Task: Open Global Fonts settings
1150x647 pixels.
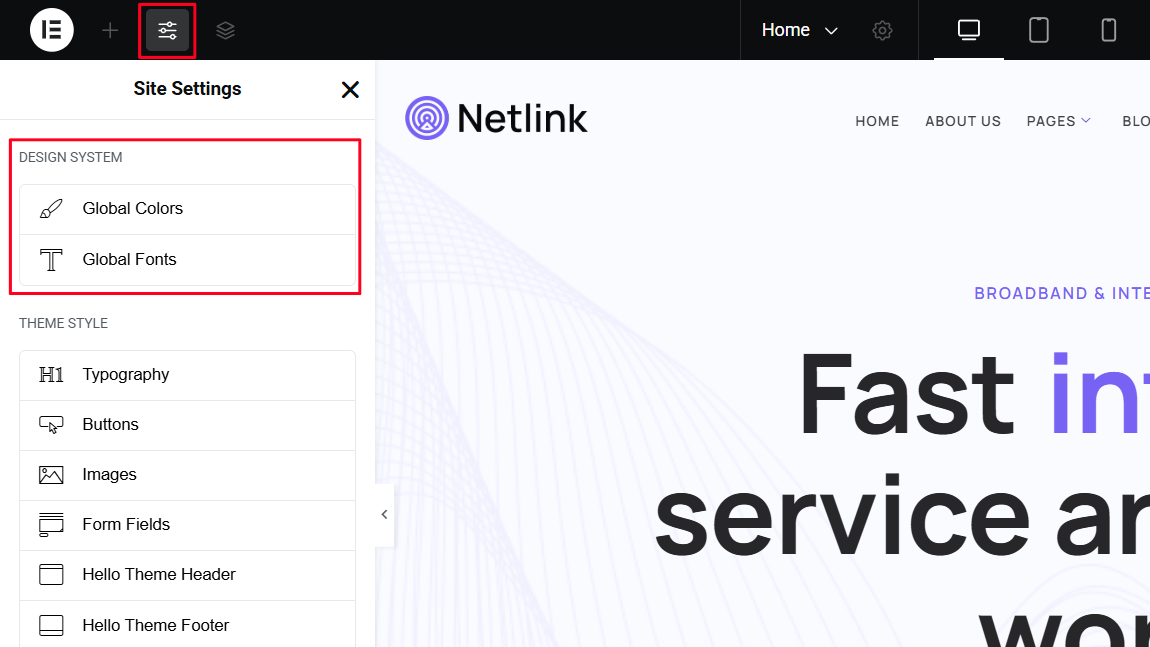Action: tap(187, 260)
